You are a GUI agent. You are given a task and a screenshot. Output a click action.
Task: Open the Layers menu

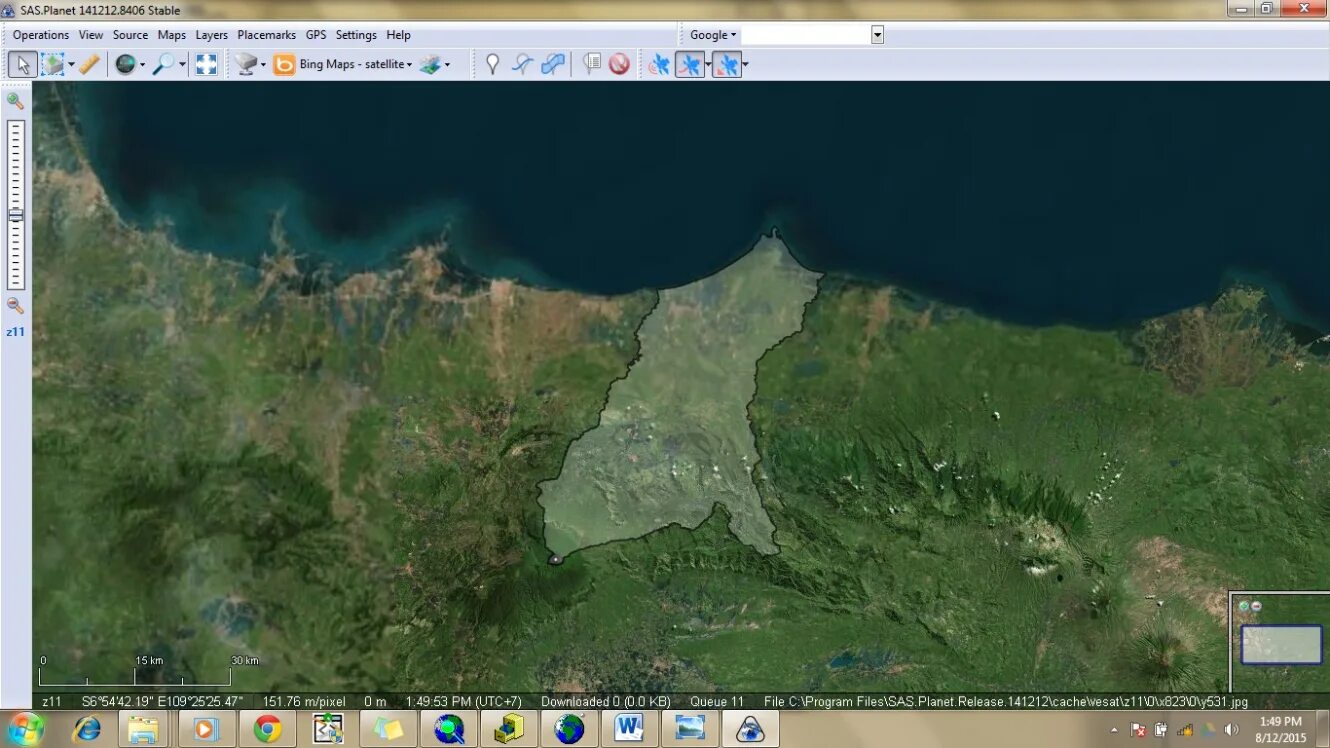(211, 35)
